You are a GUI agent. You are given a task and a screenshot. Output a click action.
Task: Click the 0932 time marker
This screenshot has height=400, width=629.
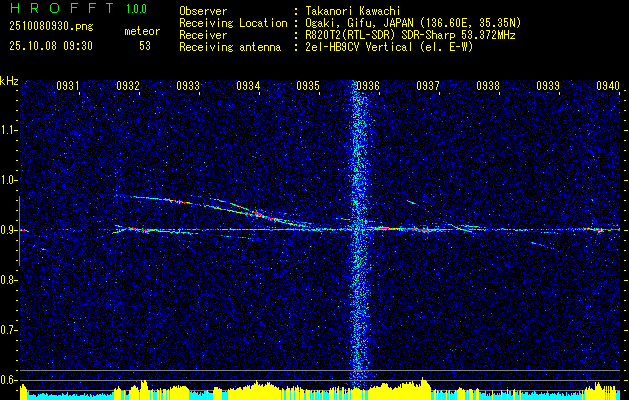[128, 85]
